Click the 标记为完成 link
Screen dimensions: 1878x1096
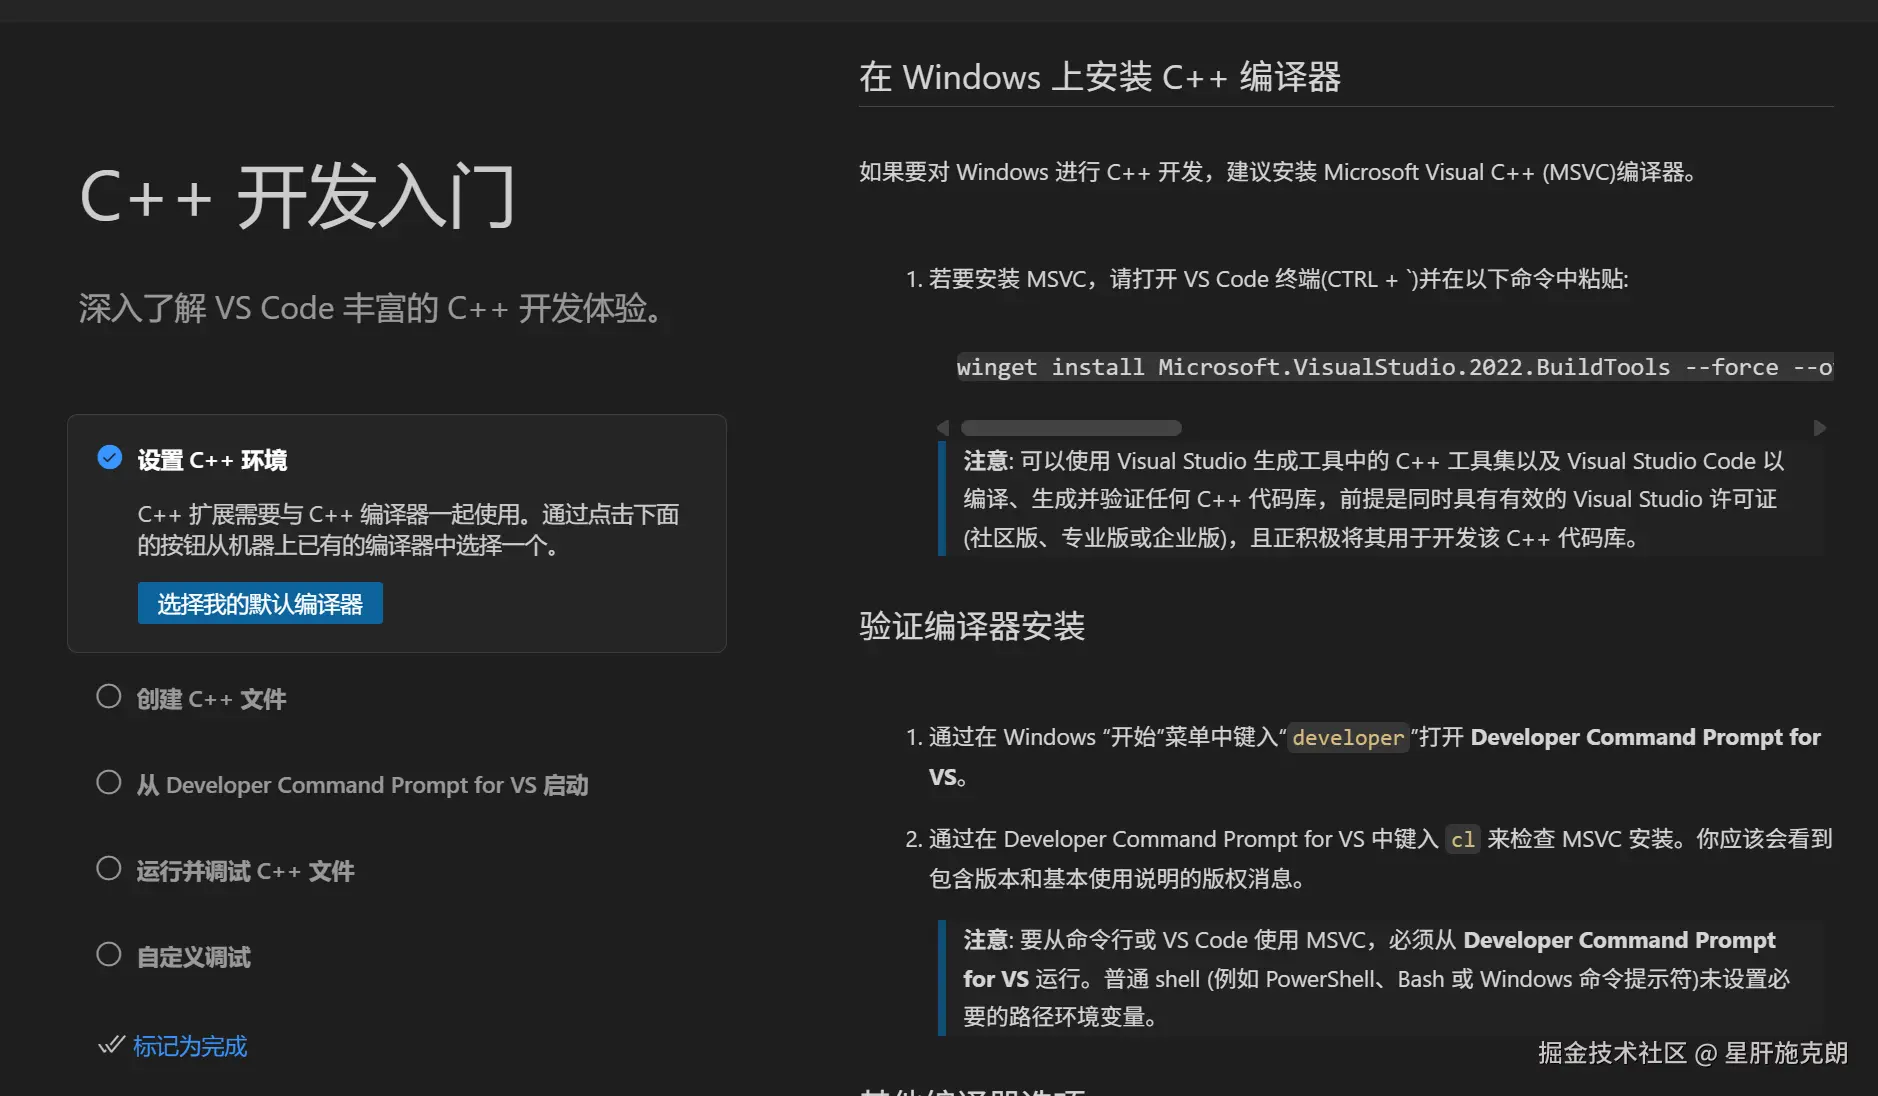[x=190, y=1046]
